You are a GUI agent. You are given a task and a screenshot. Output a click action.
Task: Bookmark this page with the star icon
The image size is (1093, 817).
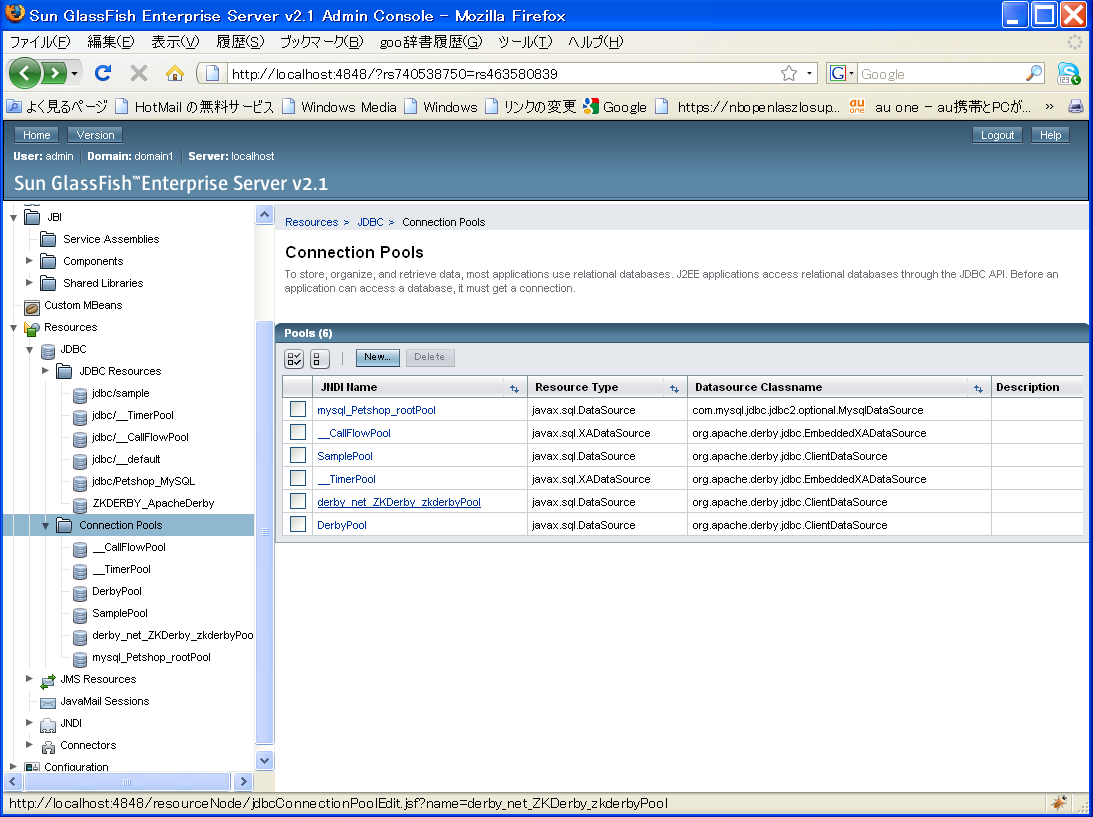(788, 73)
